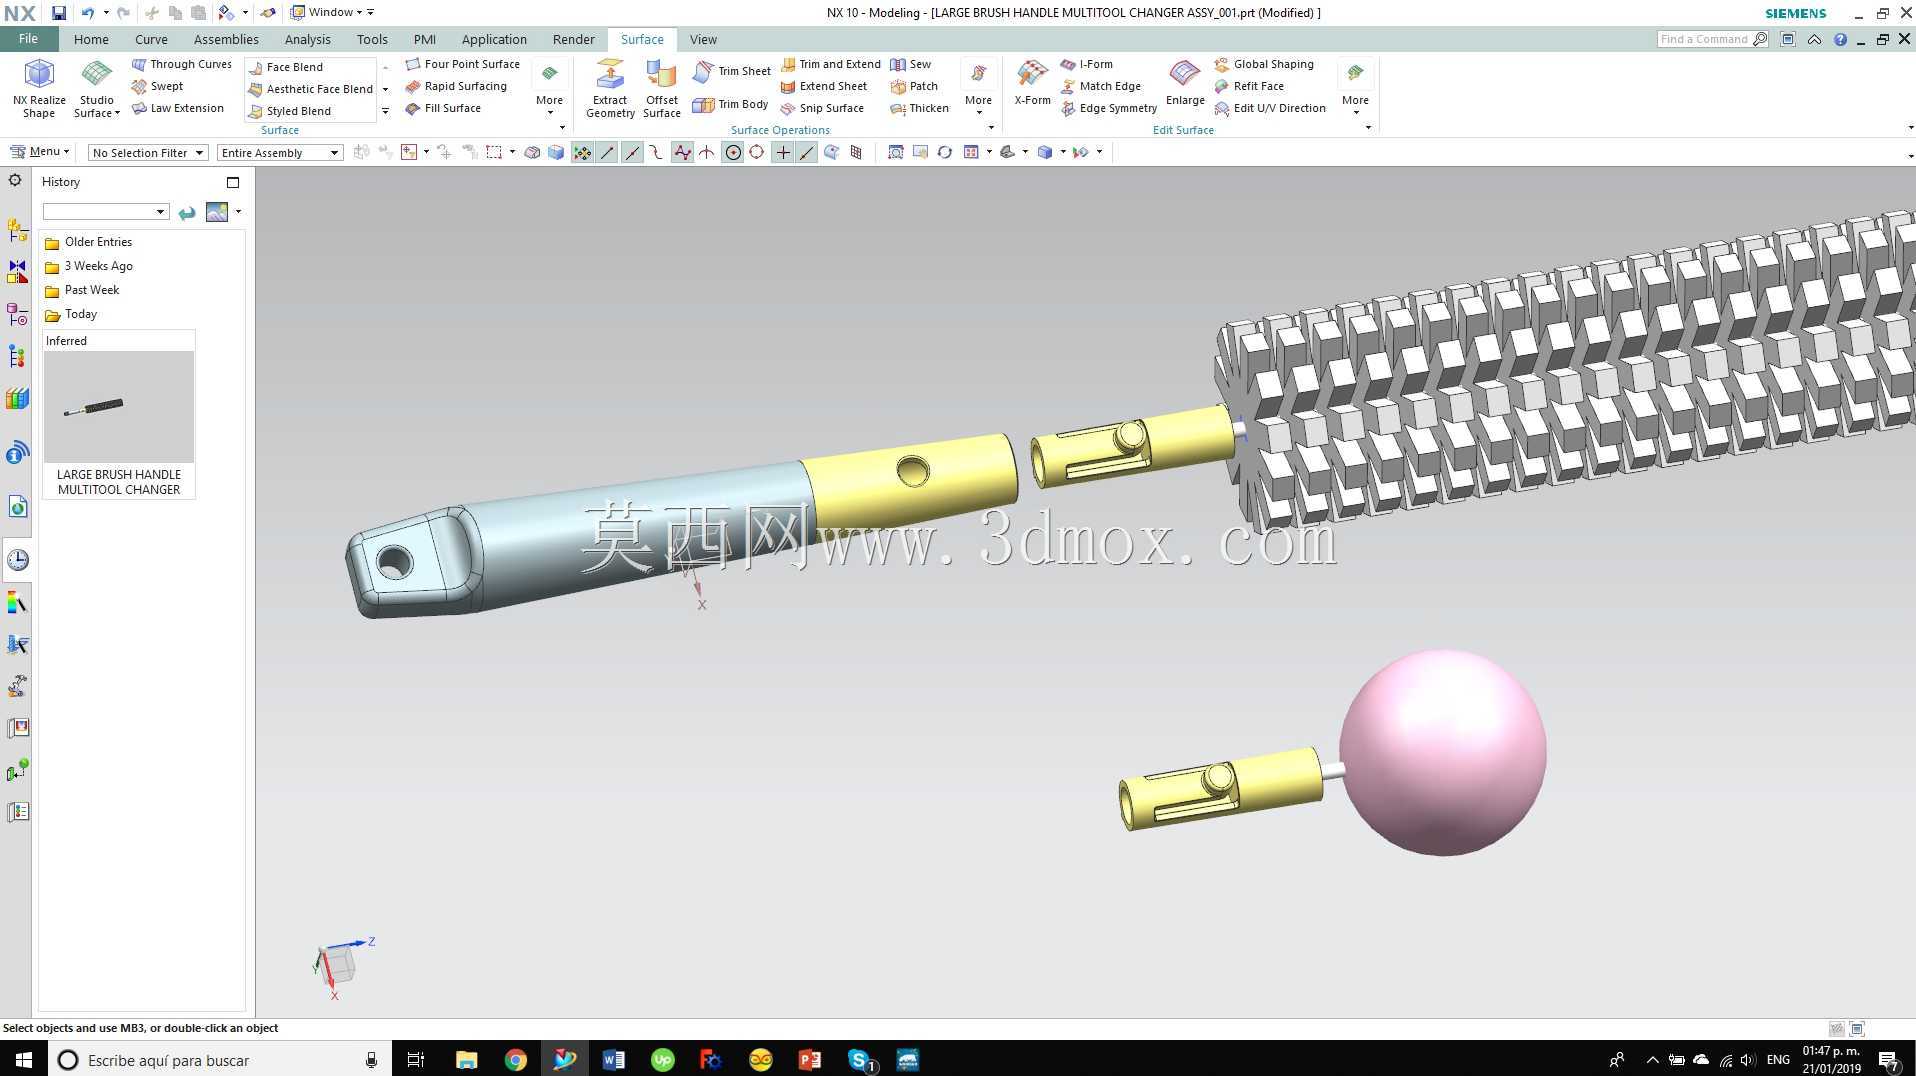Switch to the Analysis tab
1916x1076 pixels.
307,39
